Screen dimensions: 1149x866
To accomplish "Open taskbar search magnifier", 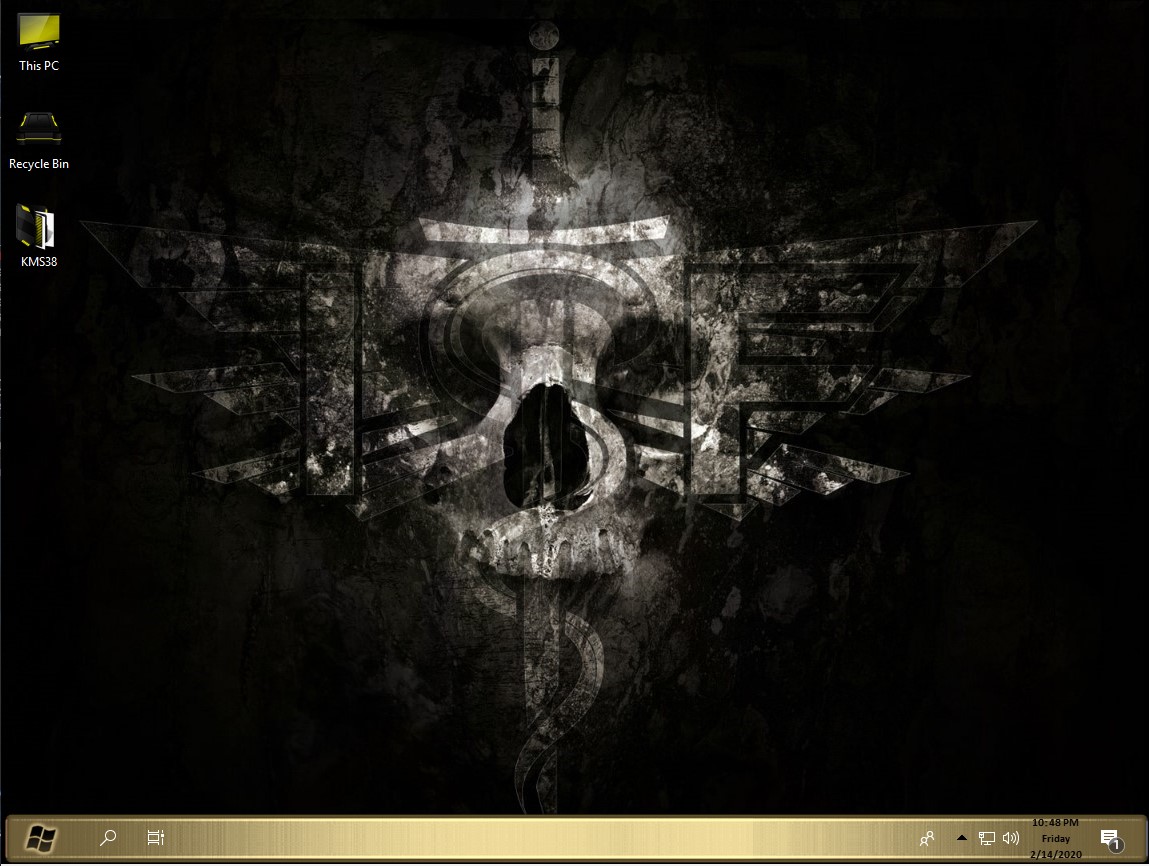I will 108,837.
